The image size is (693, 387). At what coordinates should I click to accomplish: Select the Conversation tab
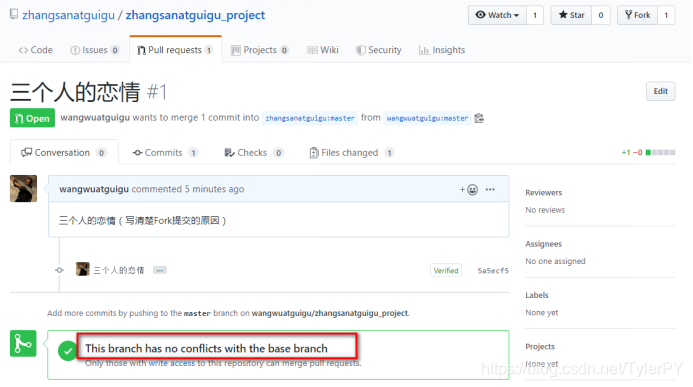pos(64,152)
